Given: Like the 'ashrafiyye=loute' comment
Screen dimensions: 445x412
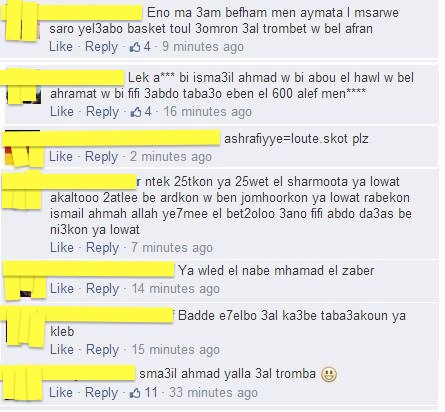Looking at the screenshot, I should click(x=61, y=157).
